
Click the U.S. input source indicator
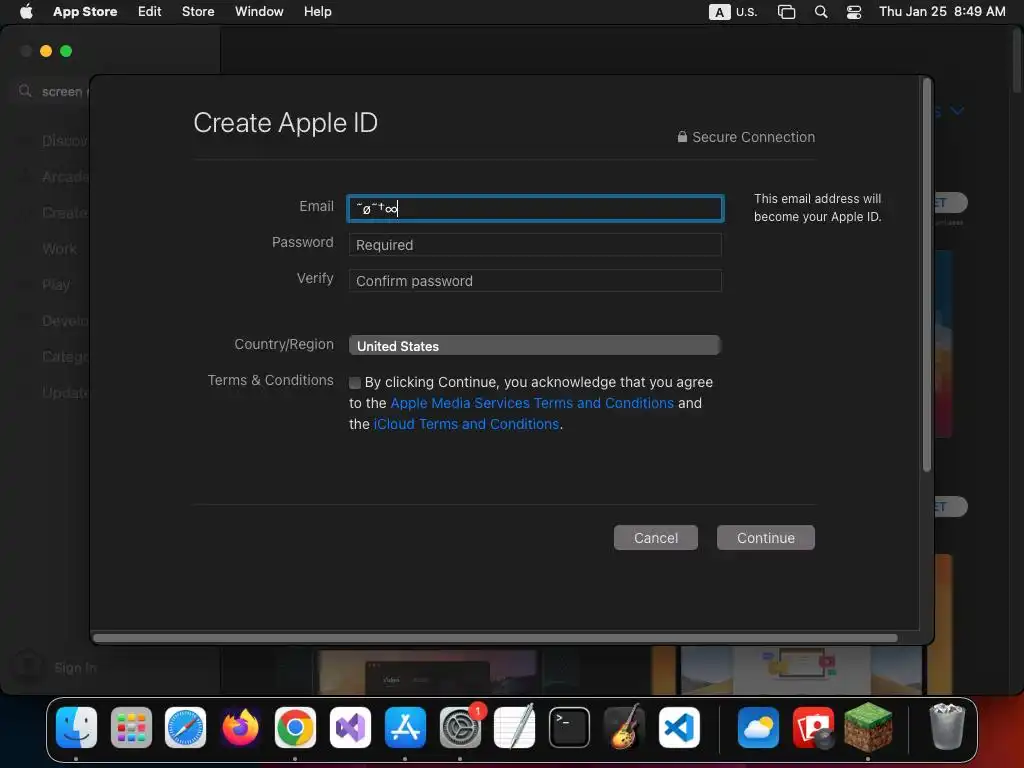click(x=733, y=12)
